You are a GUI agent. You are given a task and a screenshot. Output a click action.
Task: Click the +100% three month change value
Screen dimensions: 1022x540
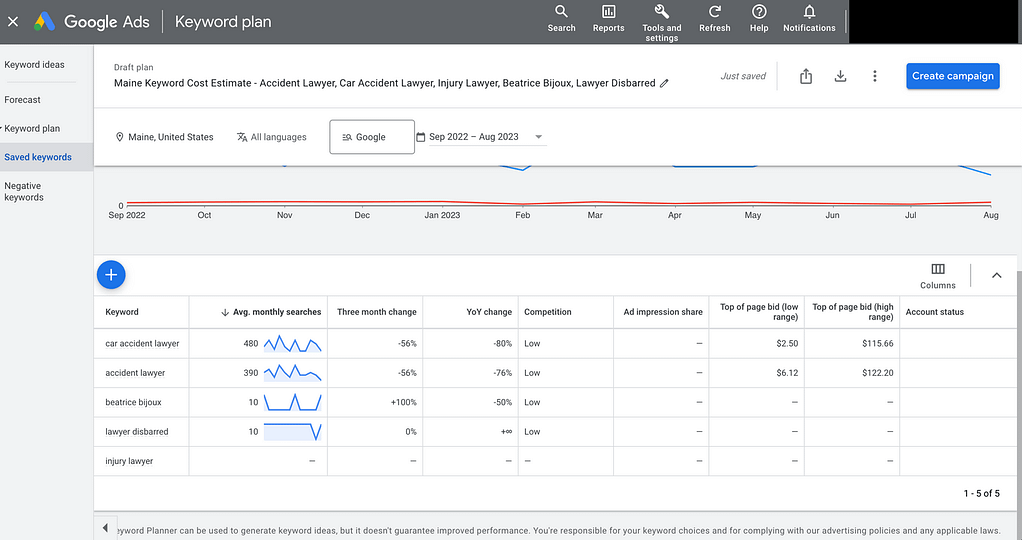pos(403,402)
